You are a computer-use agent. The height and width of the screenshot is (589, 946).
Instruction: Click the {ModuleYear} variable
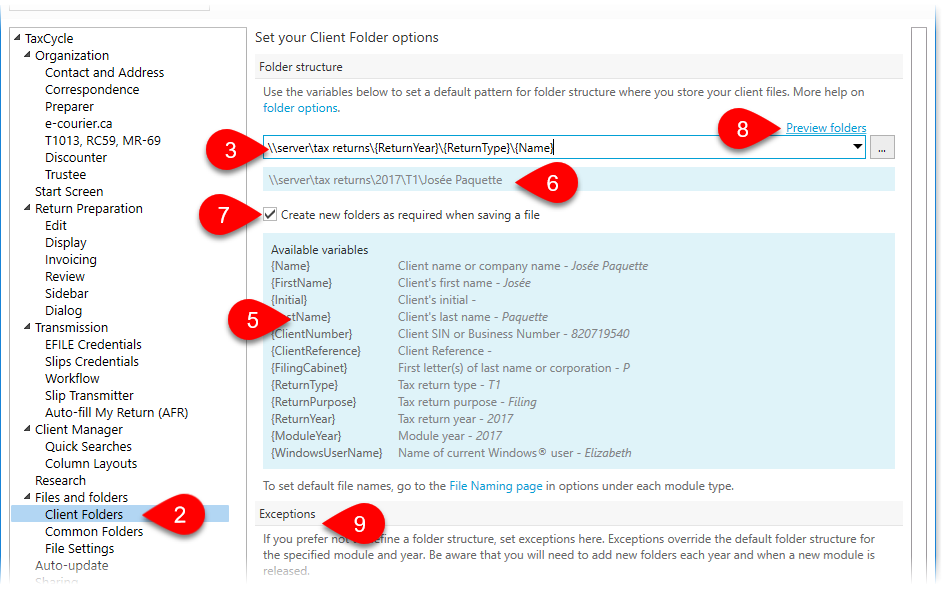(x=306, y=436)
